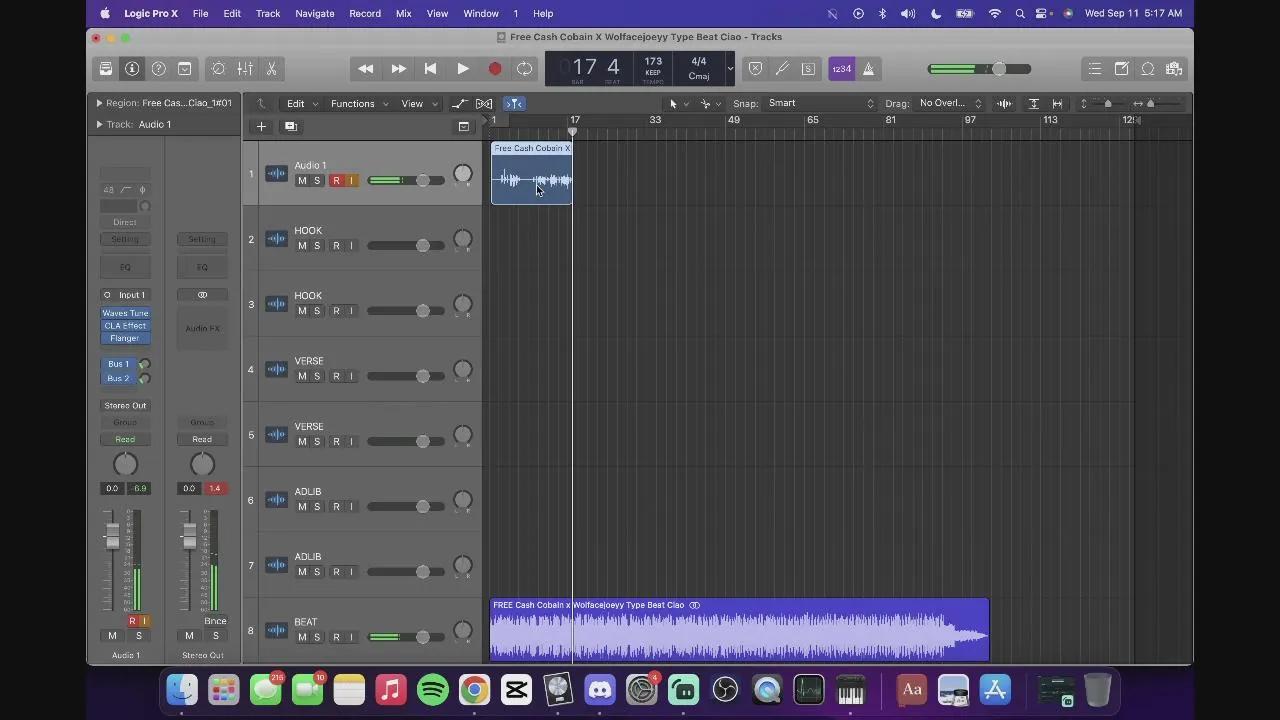The height and width of the screenshot is (720, 1280).
Task: Open the LCD display mode chevron
Action: click(x=730, y=69)
